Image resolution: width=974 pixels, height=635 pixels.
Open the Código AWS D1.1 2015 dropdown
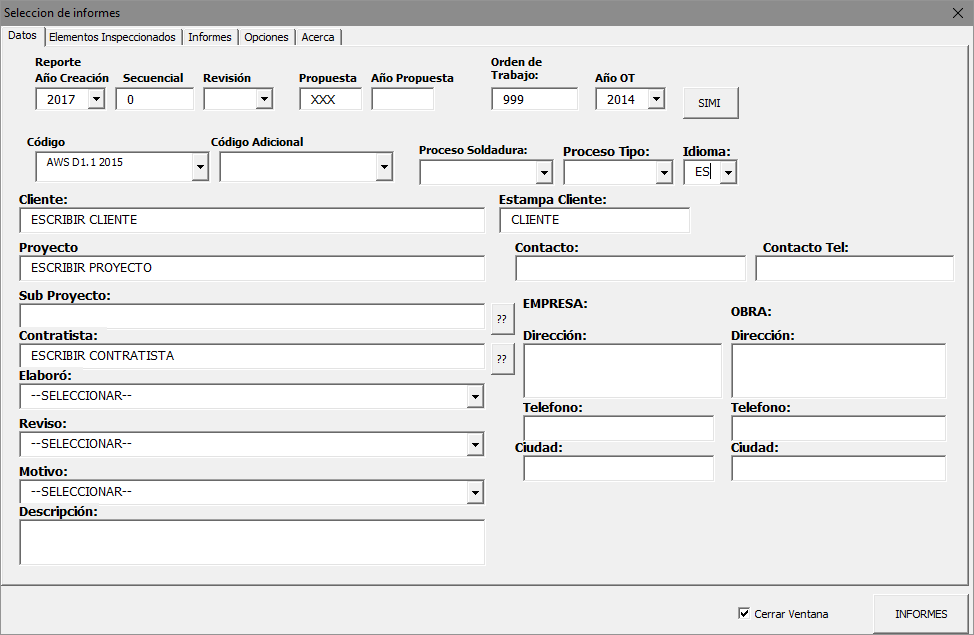200,167
